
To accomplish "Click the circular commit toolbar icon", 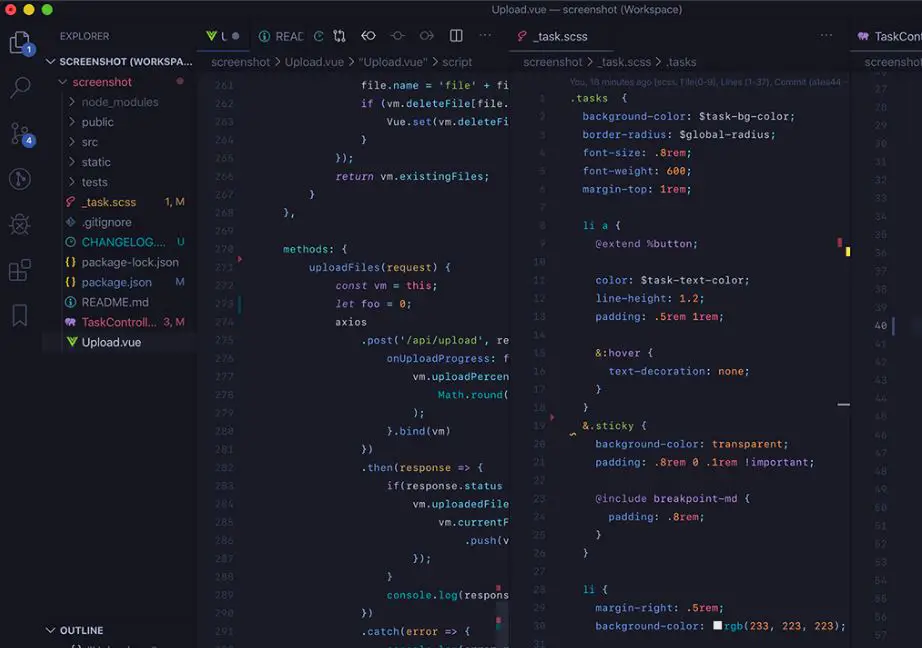I will (x=397, y=36).
